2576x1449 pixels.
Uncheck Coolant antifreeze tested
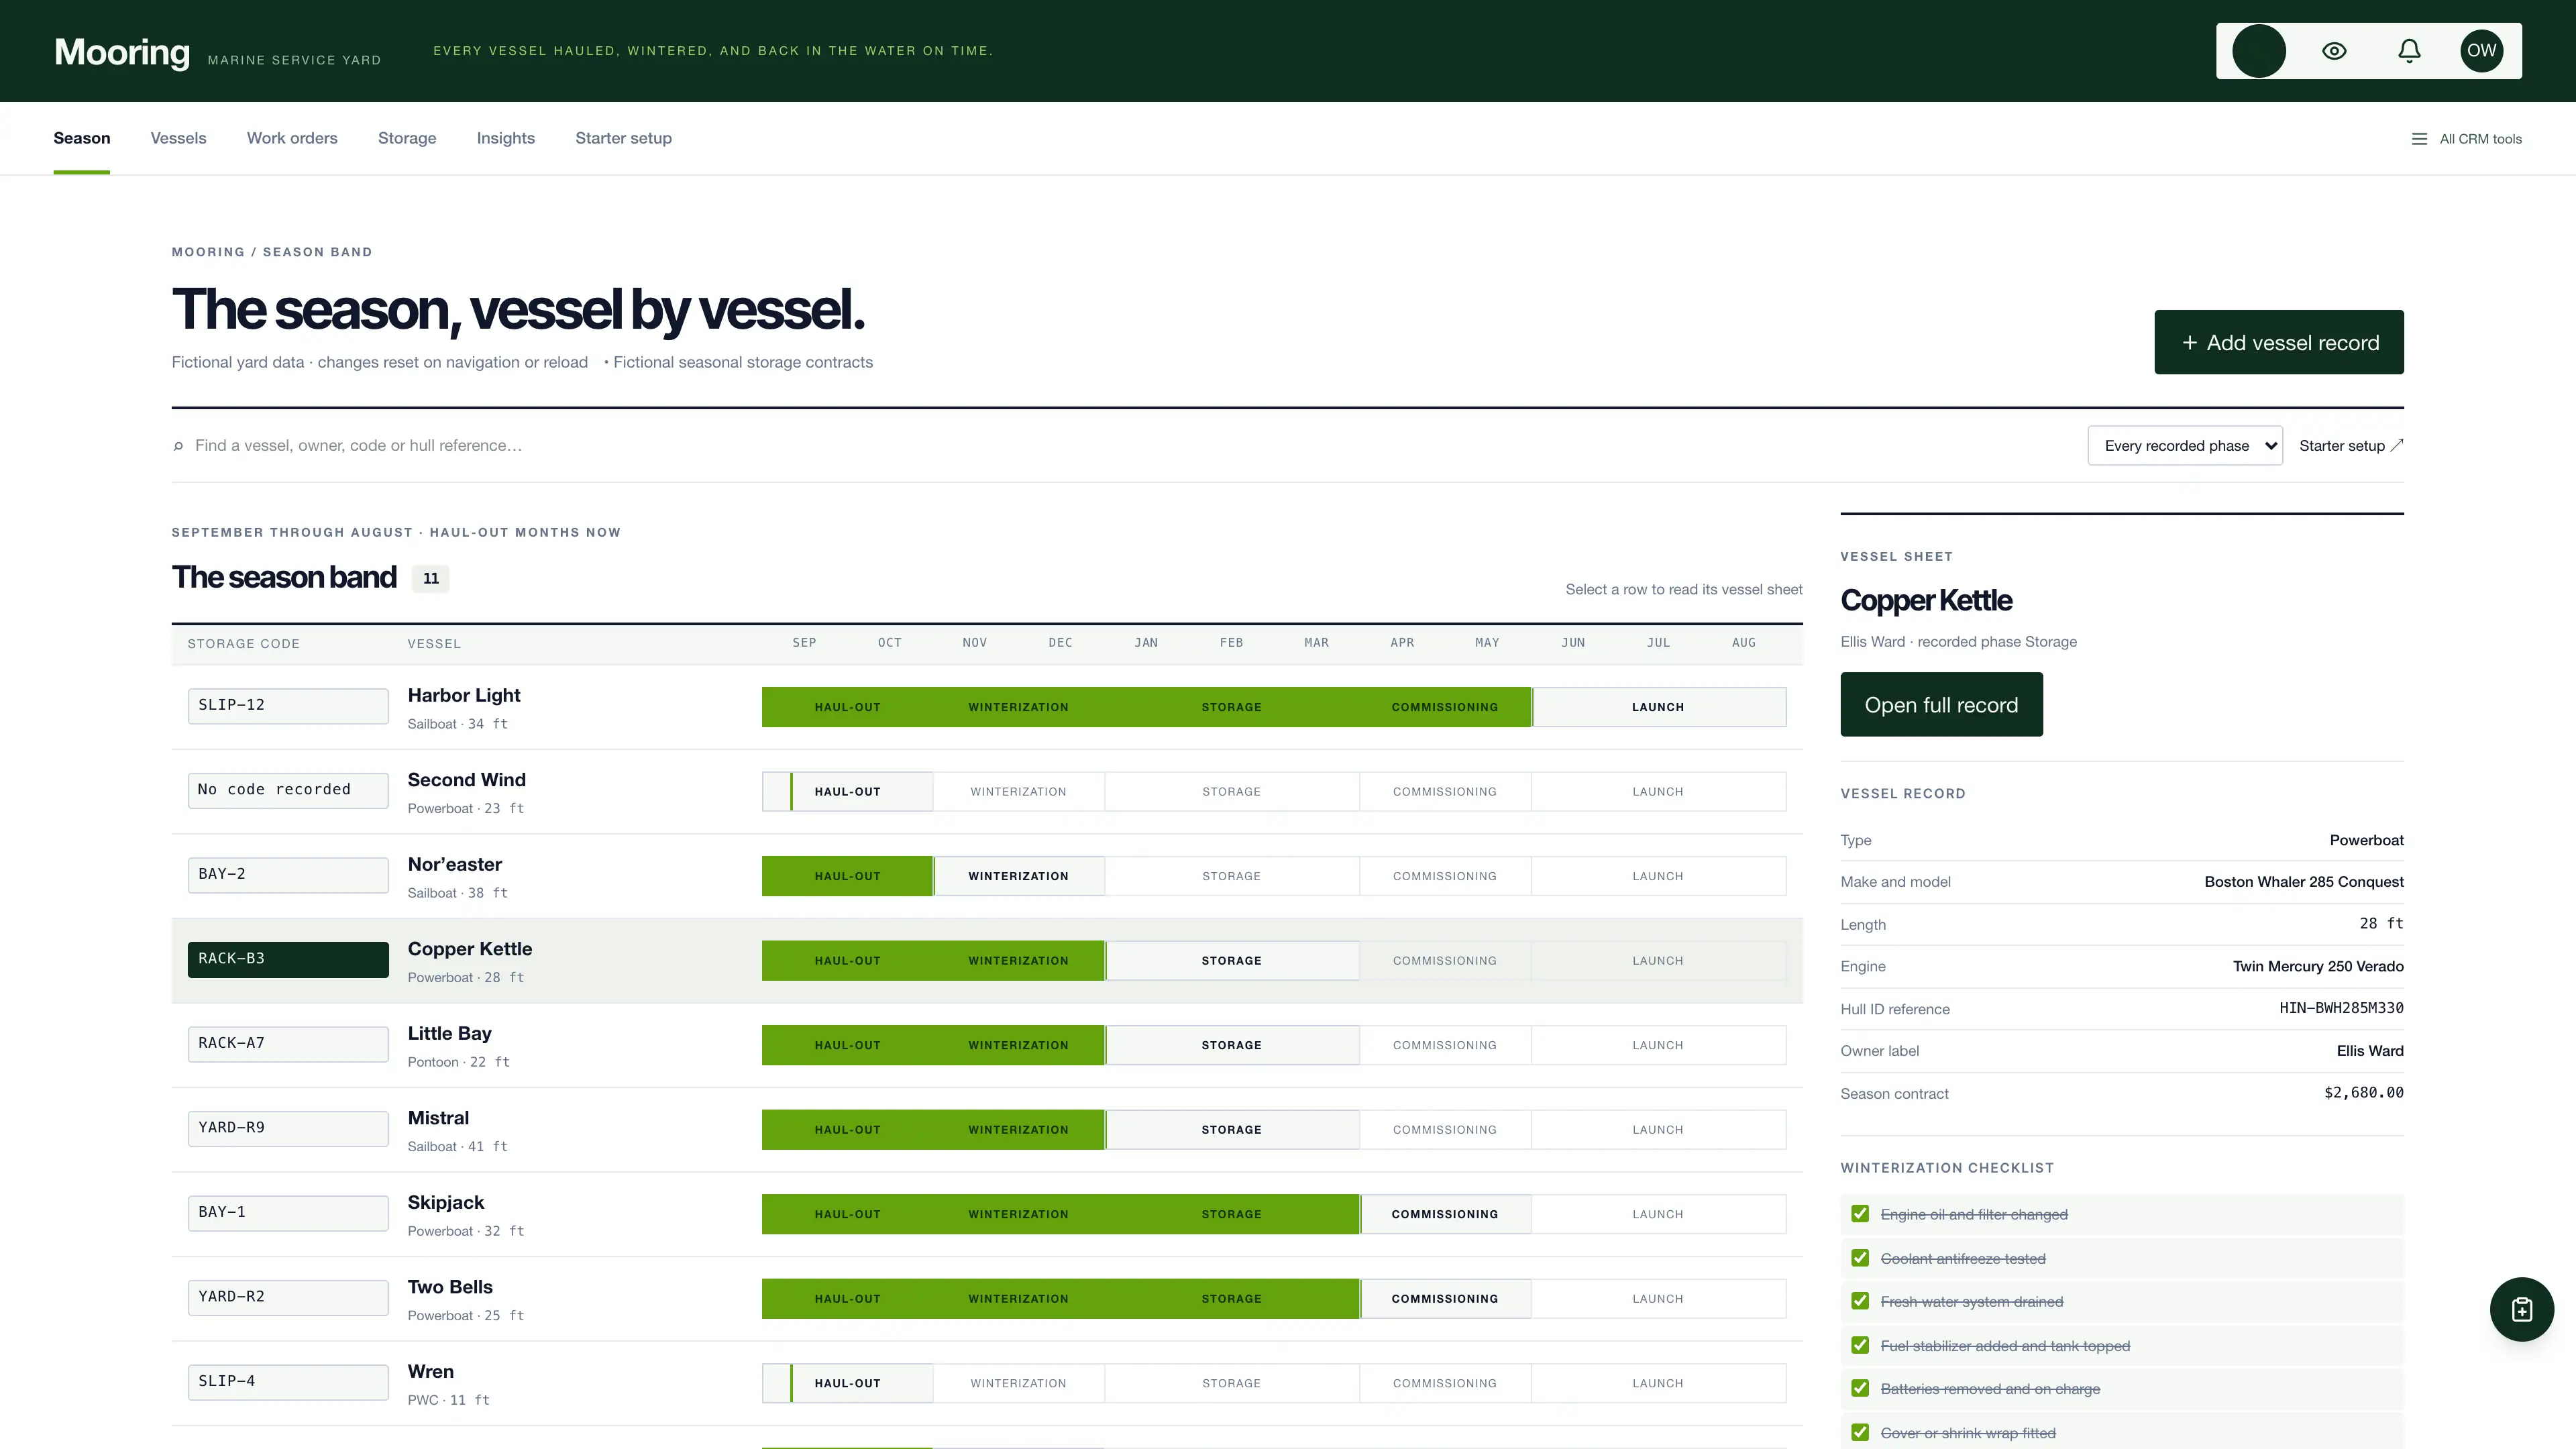[x=1860, y=1258]
